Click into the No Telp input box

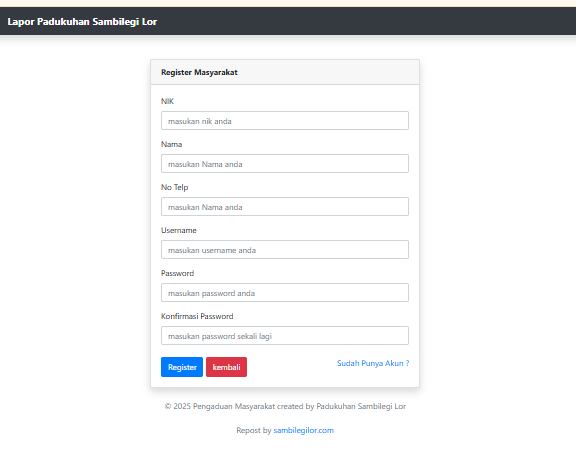(x=285, y=207)
